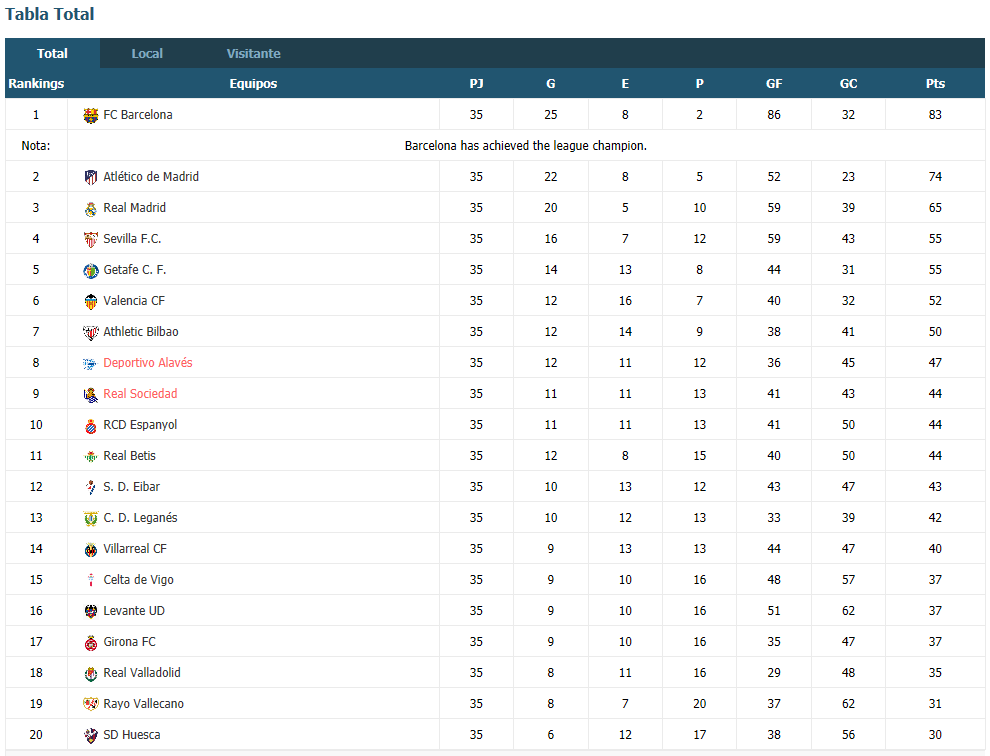
Task: Click the Athletic Bilbao crest icon
Action: coord(91,332)
